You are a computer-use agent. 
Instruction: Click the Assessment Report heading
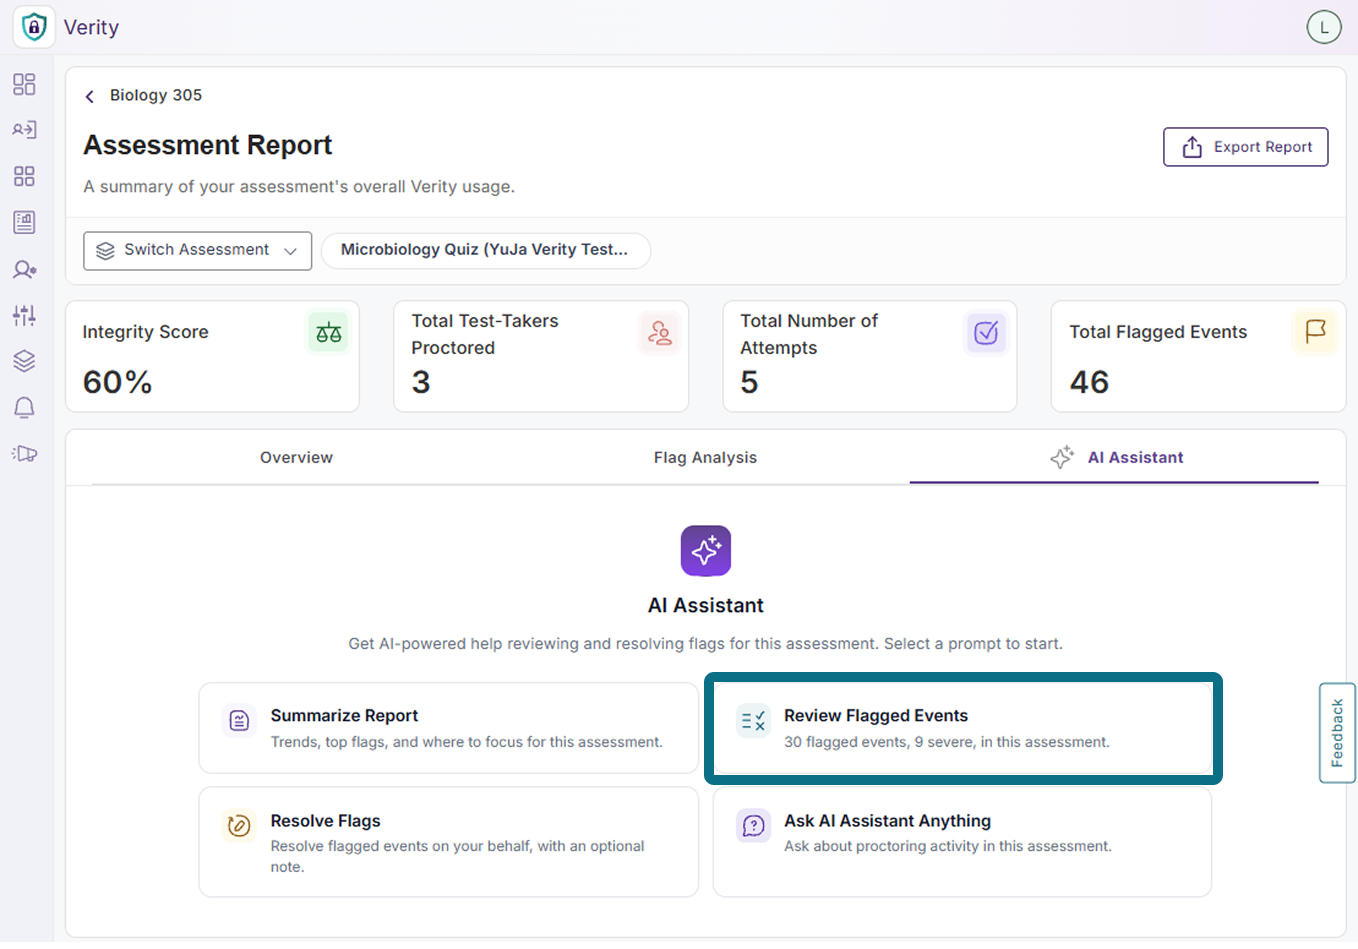point(208,145)
